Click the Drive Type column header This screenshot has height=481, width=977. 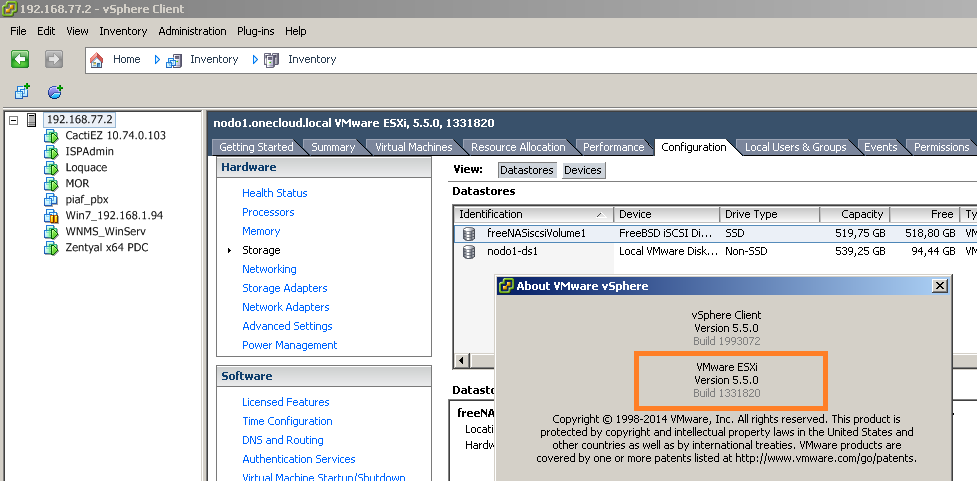tap(770, 214)
